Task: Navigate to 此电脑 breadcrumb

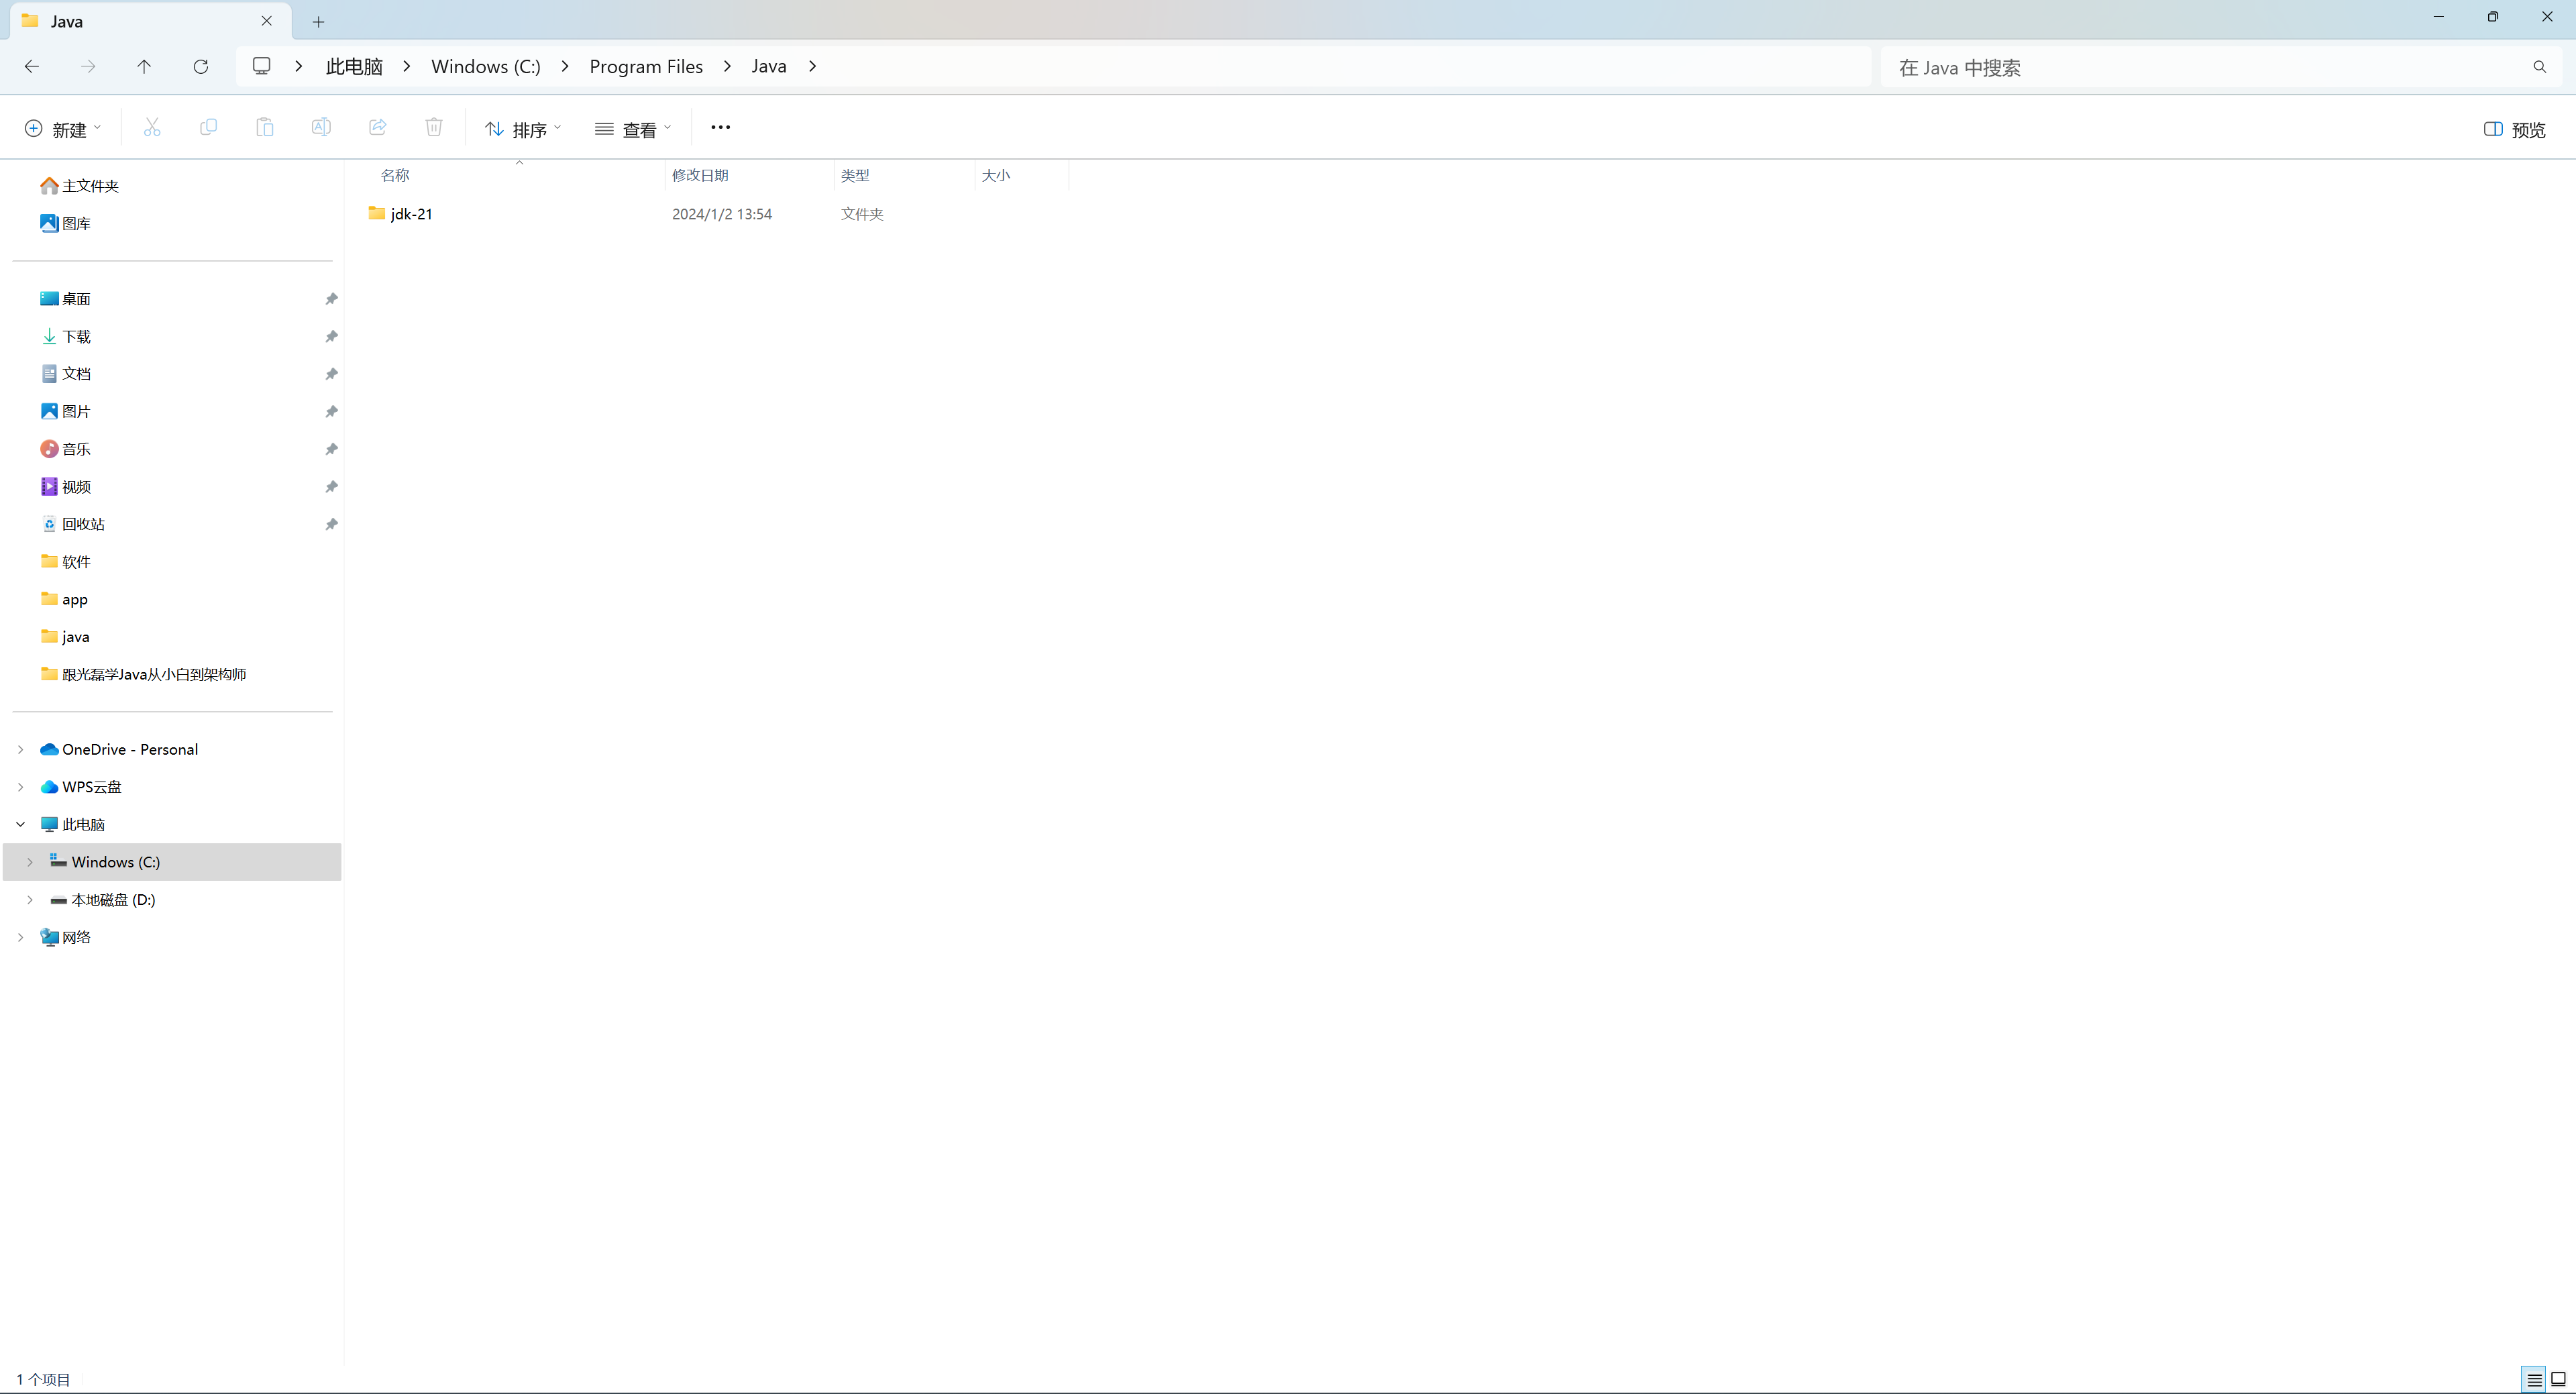Action: coord(354,66)
